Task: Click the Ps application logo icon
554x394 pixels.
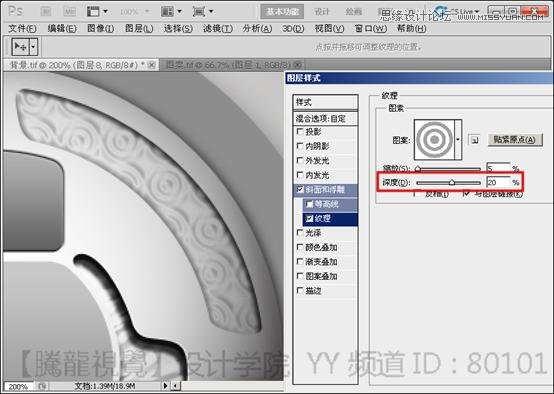Action: (x=15, y=11)
